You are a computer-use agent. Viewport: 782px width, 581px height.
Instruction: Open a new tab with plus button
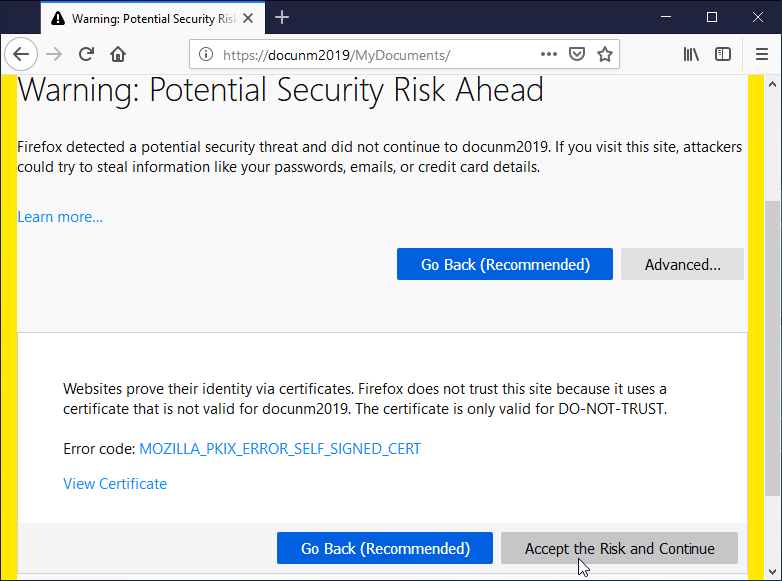click(282, 17)
